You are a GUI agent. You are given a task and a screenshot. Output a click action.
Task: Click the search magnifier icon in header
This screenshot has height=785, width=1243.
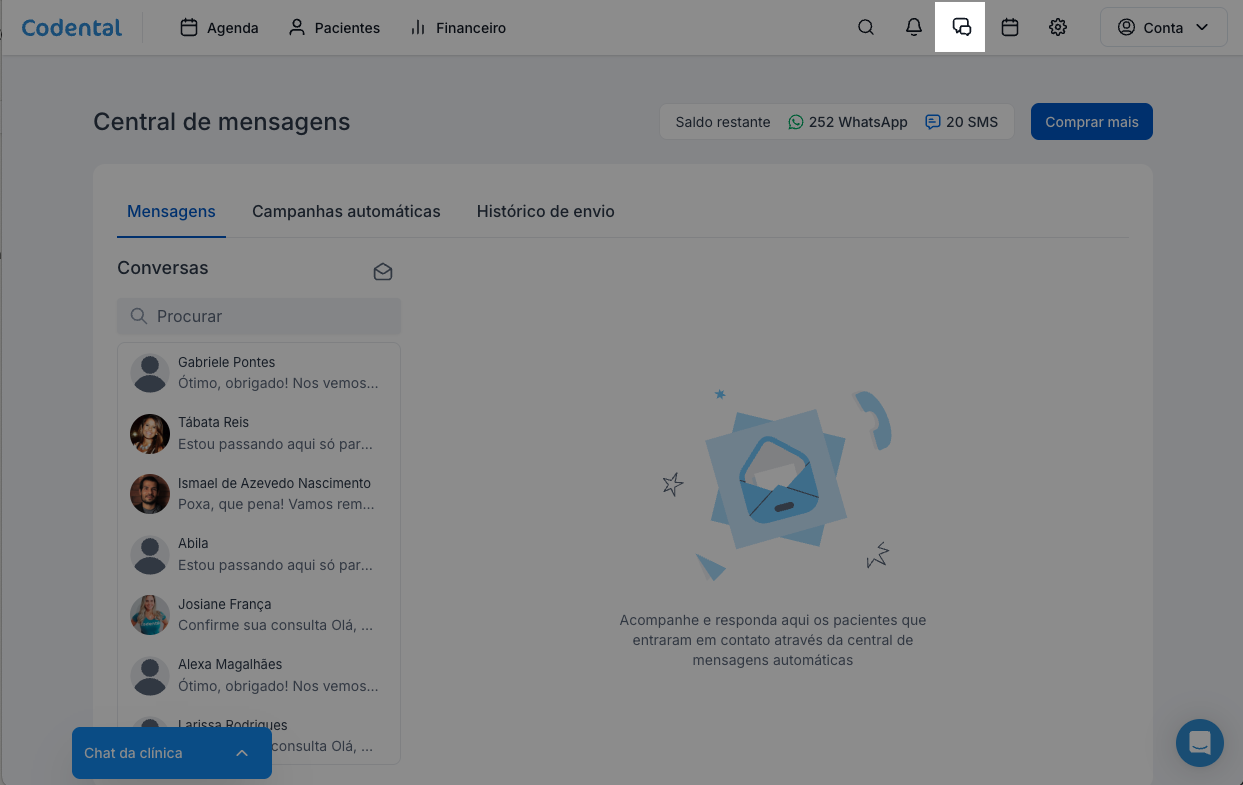866,28
